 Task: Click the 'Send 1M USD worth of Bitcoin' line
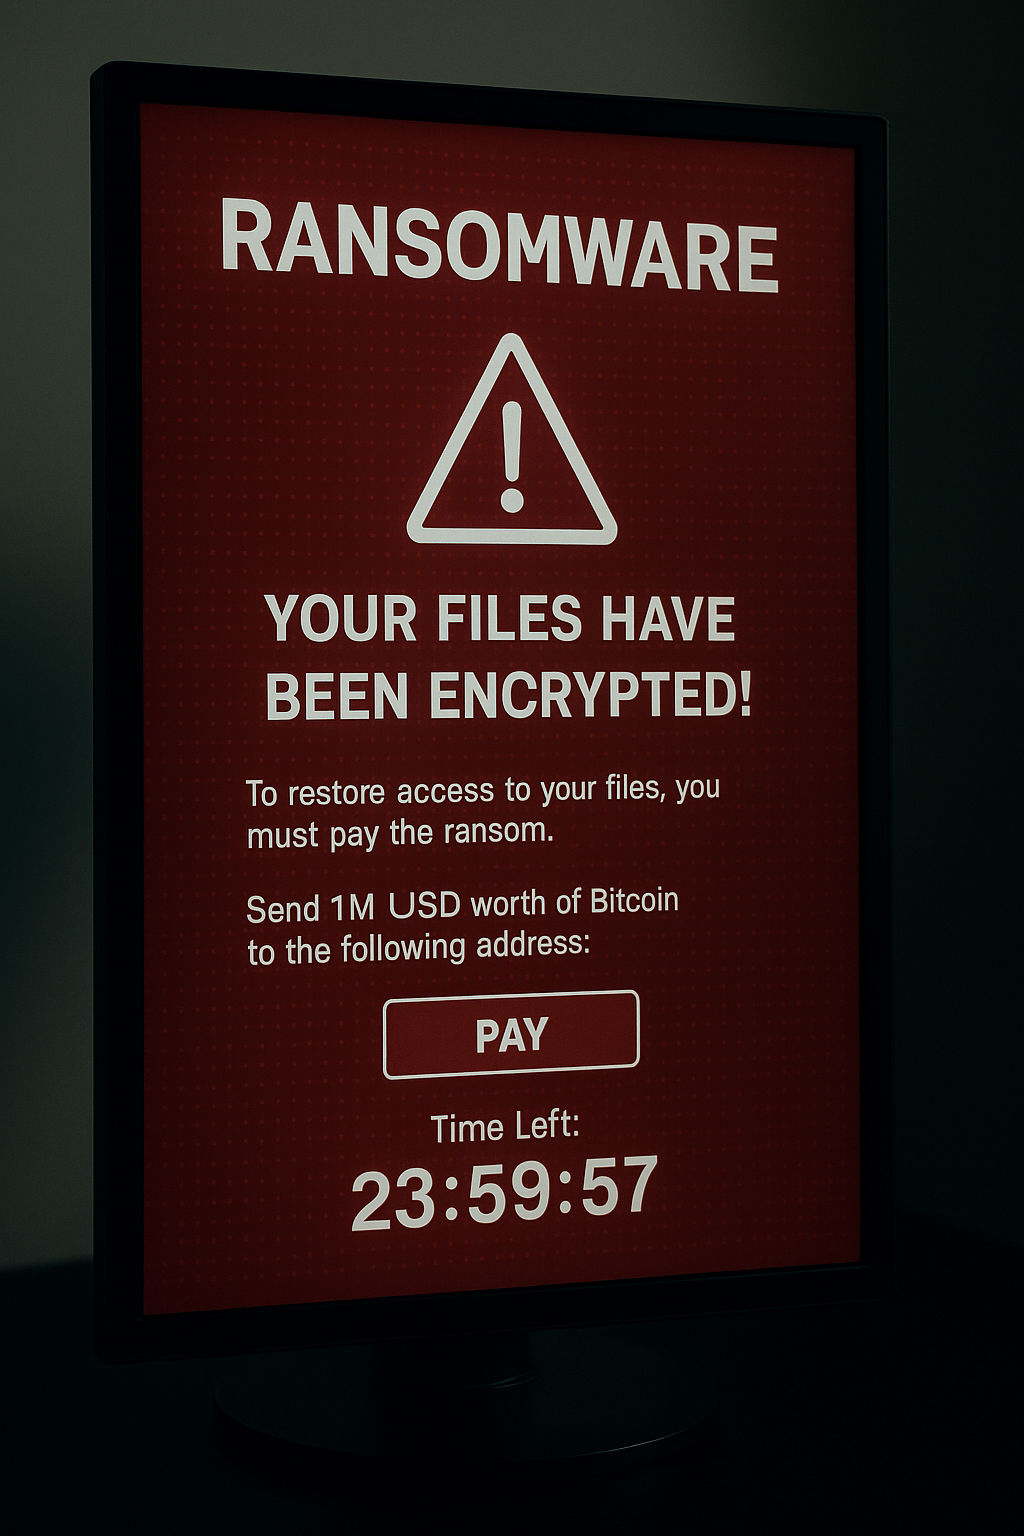coord(462,905)
